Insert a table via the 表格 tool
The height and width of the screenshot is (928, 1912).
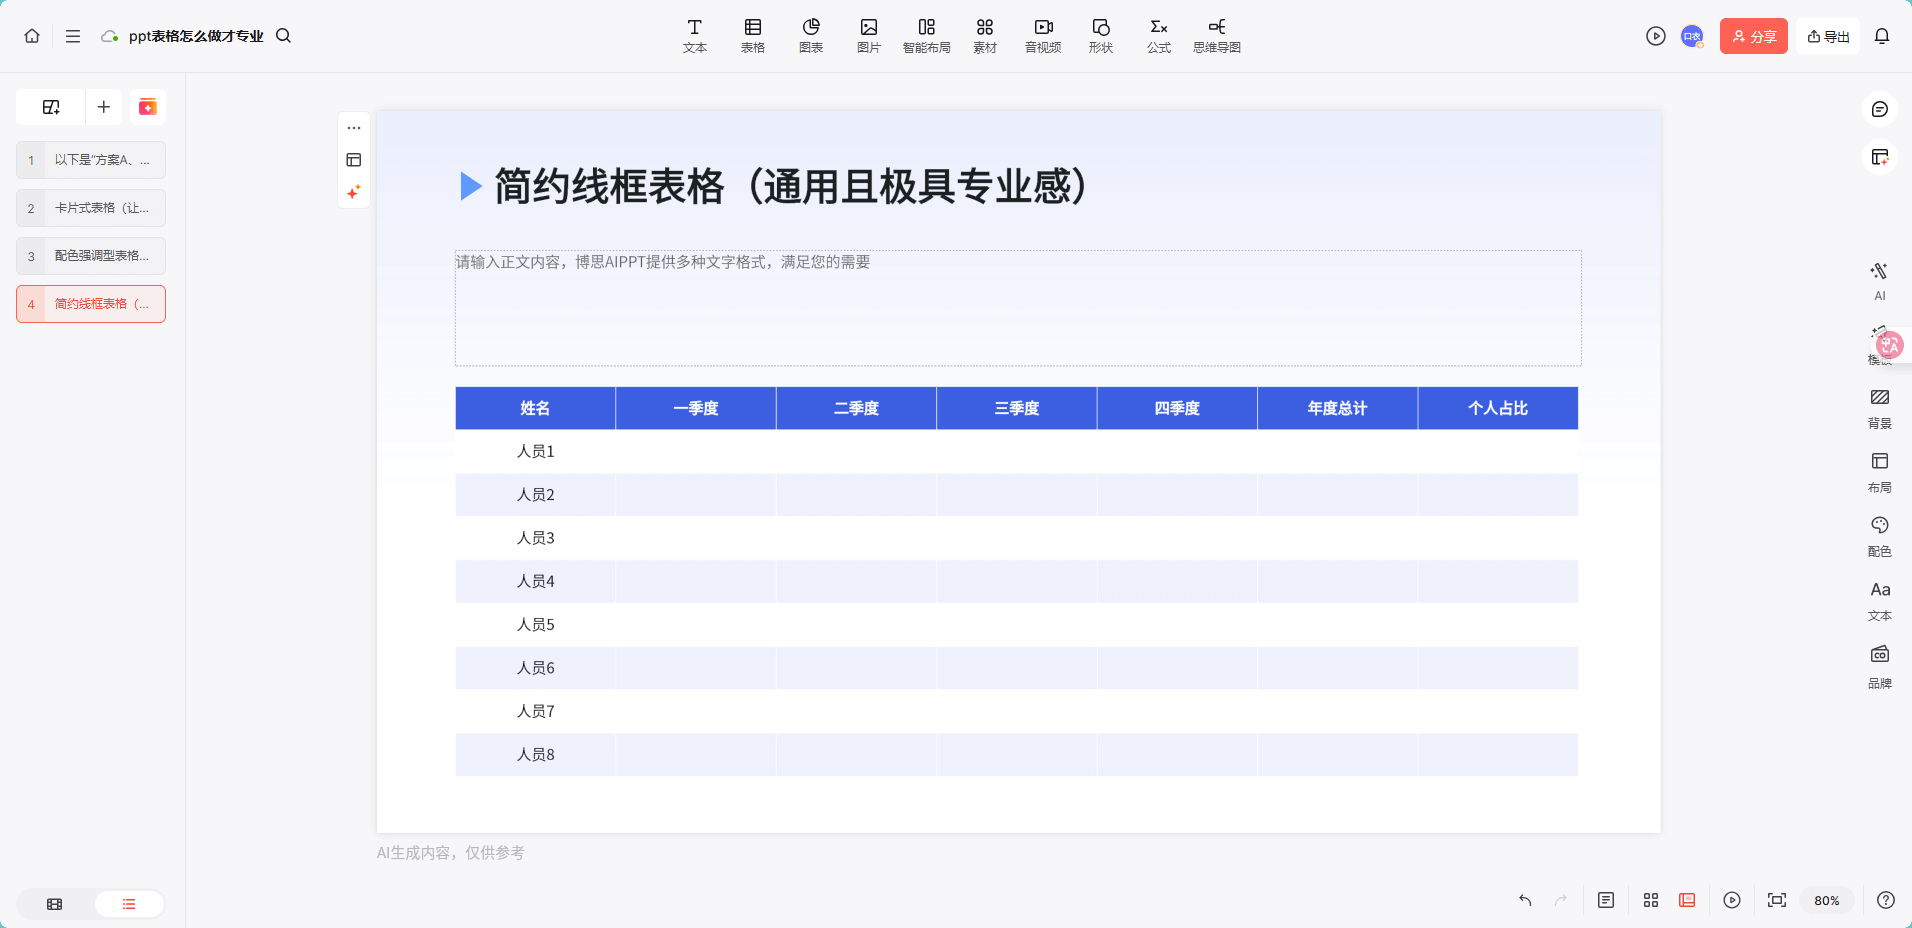pos(752,35)
